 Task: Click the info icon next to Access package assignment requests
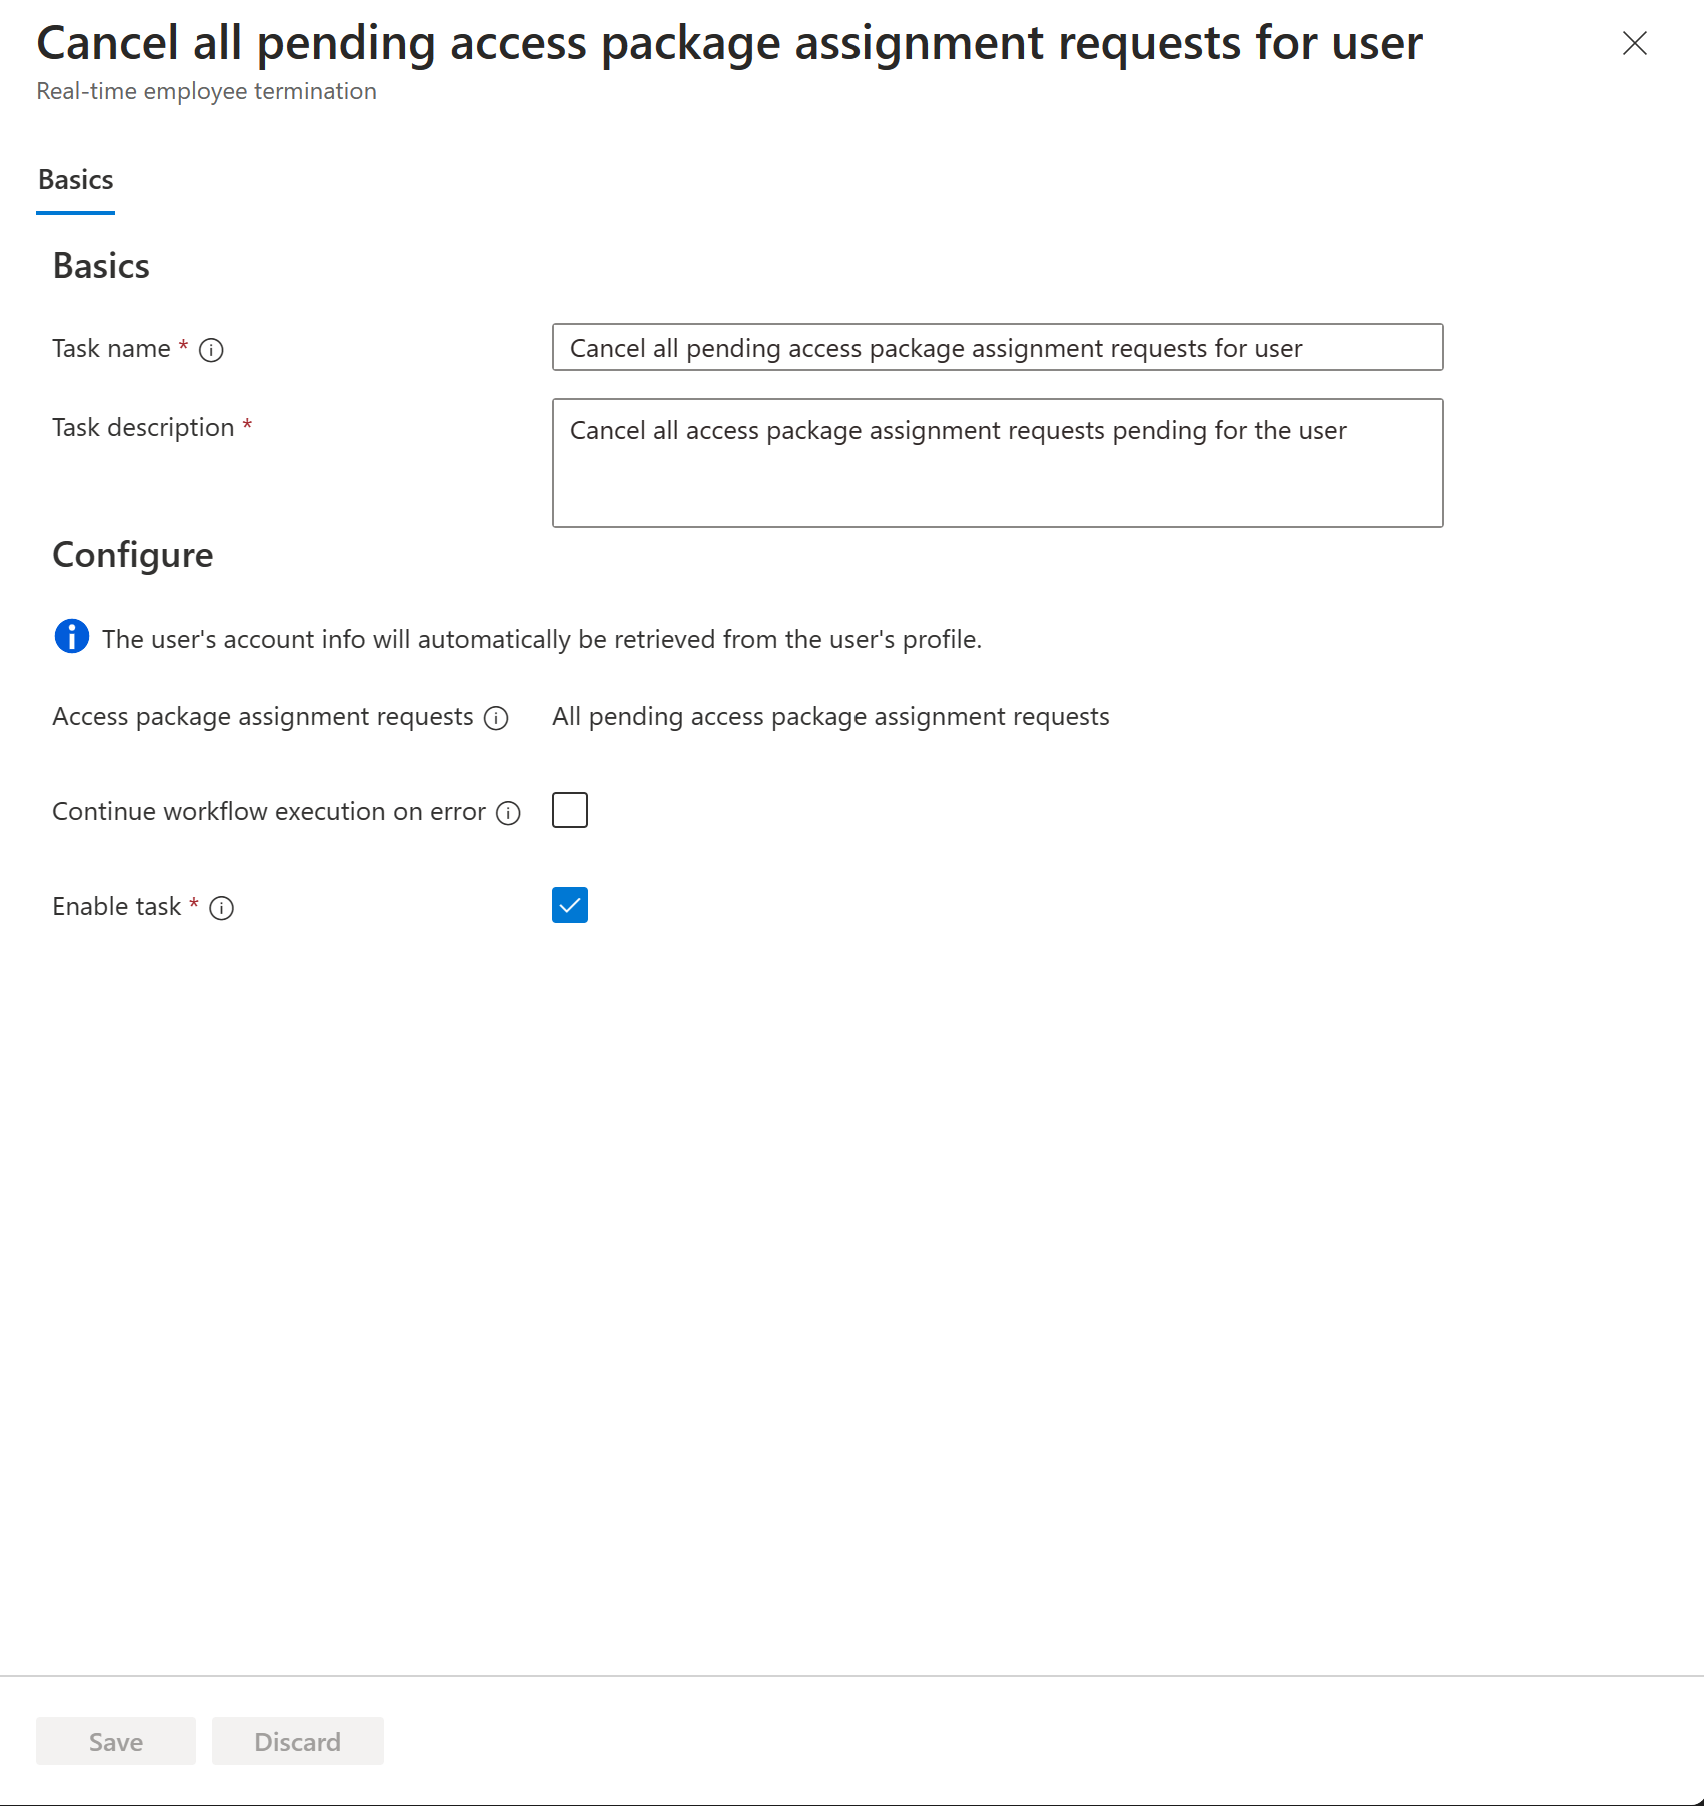tap(496, 718)
